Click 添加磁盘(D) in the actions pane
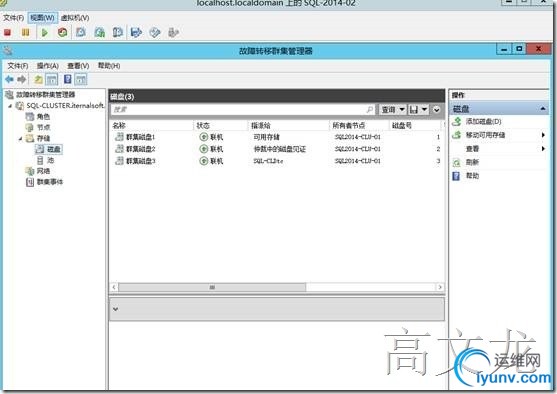This screenshot has height=394, width=557. pyautogui.click(x=483, y=122)
